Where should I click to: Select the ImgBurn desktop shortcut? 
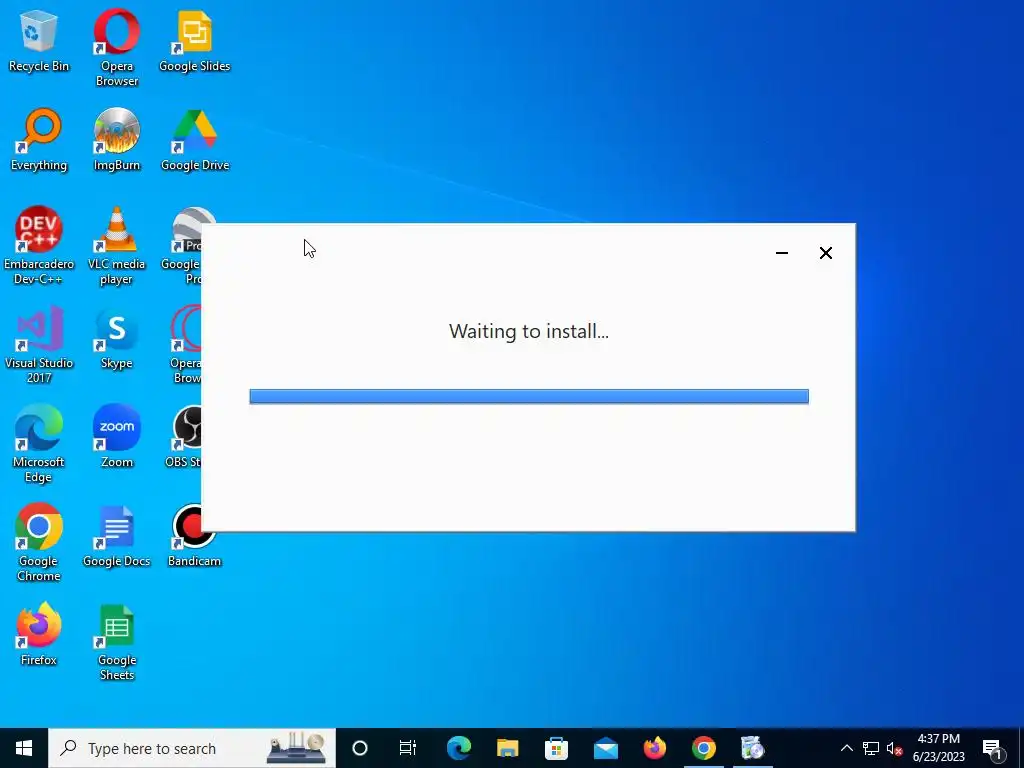point(116,140)
